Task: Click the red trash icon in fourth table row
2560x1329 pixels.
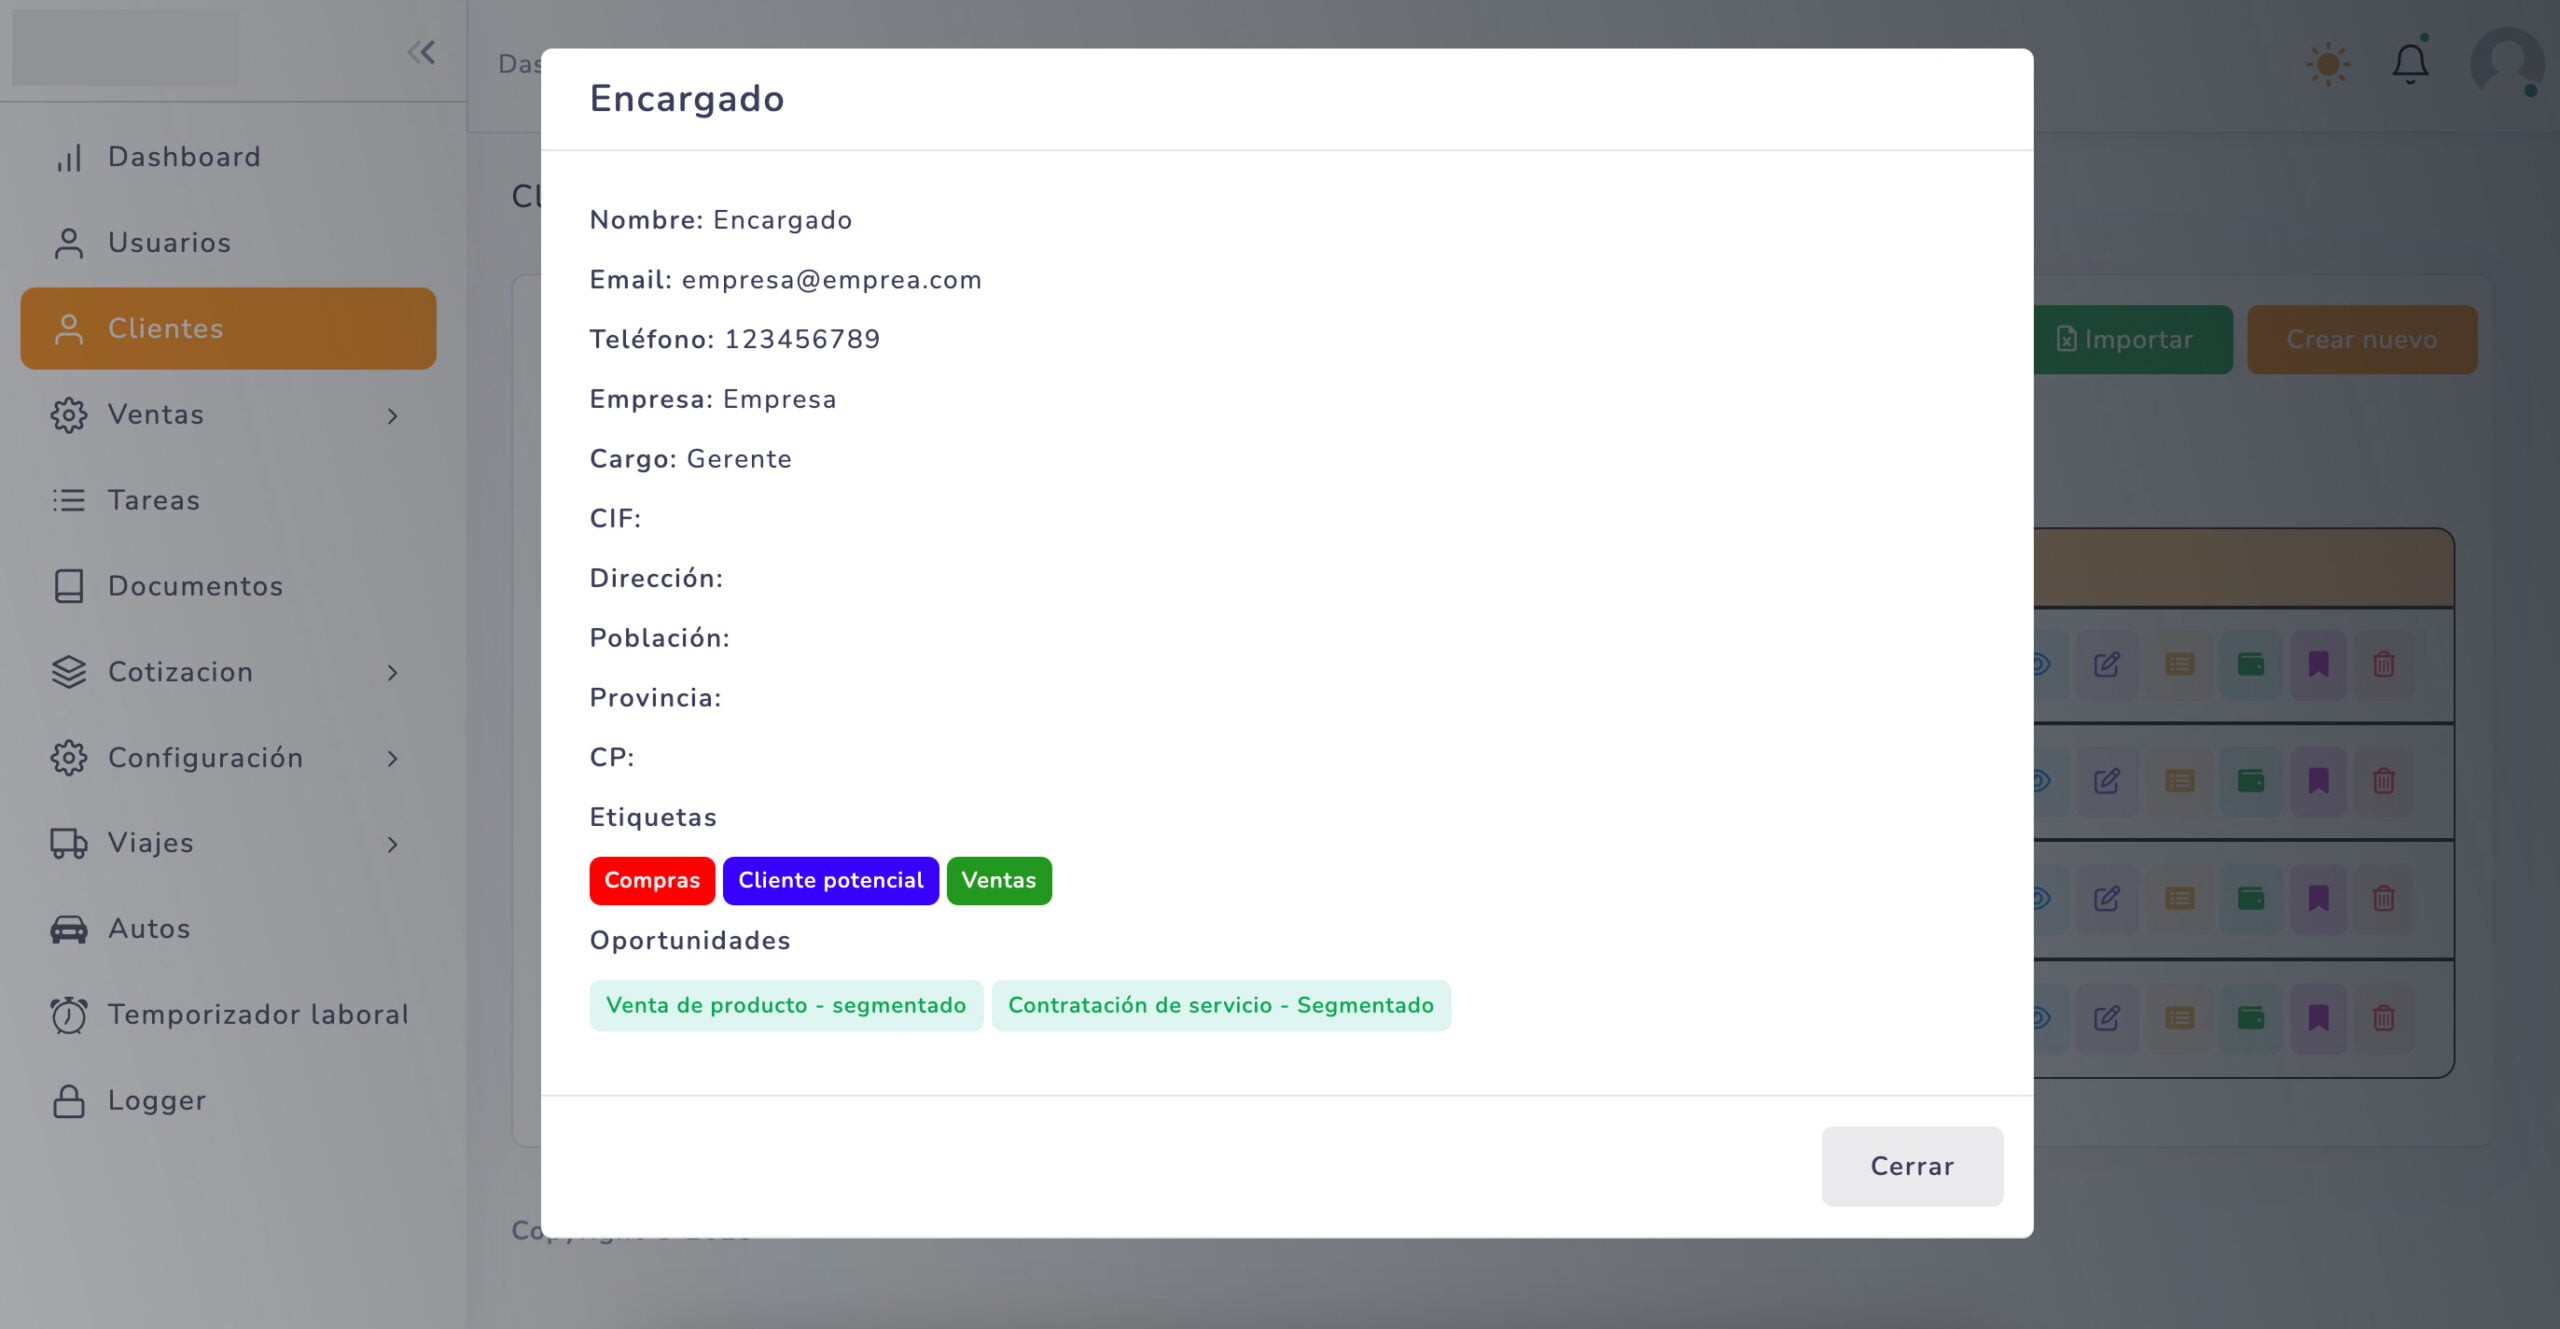Action: click(2384, 1019)
